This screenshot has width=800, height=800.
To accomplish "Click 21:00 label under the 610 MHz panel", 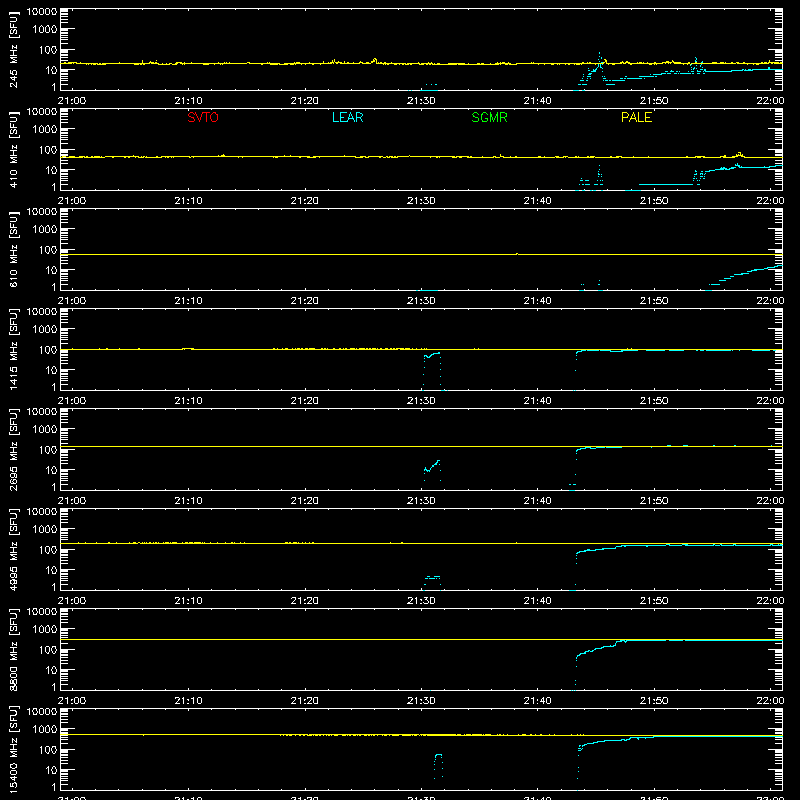I will (72, 301).
